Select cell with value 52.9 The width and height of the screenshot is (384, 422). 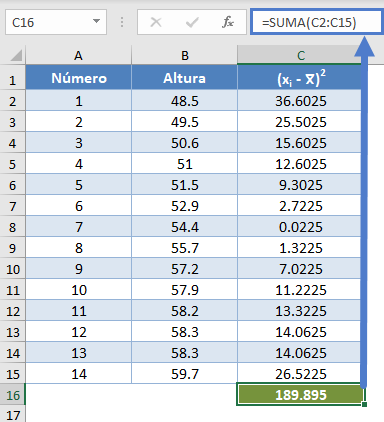(185, 206)
